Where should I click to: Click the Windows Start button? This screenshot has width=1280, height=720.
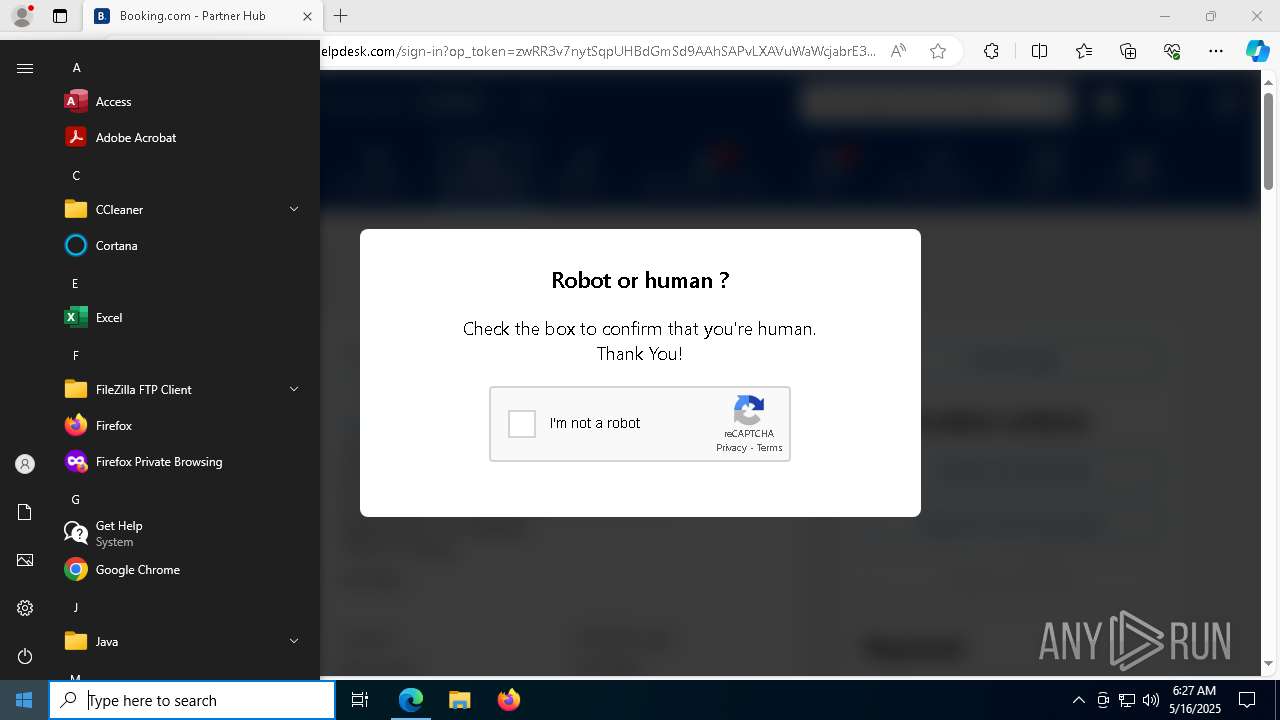(x=24, y=700)
